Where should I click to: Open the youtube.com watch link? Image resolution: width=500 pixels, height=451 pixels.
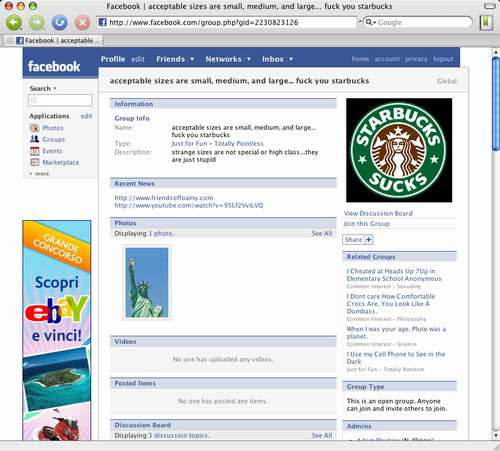(189, 205)
